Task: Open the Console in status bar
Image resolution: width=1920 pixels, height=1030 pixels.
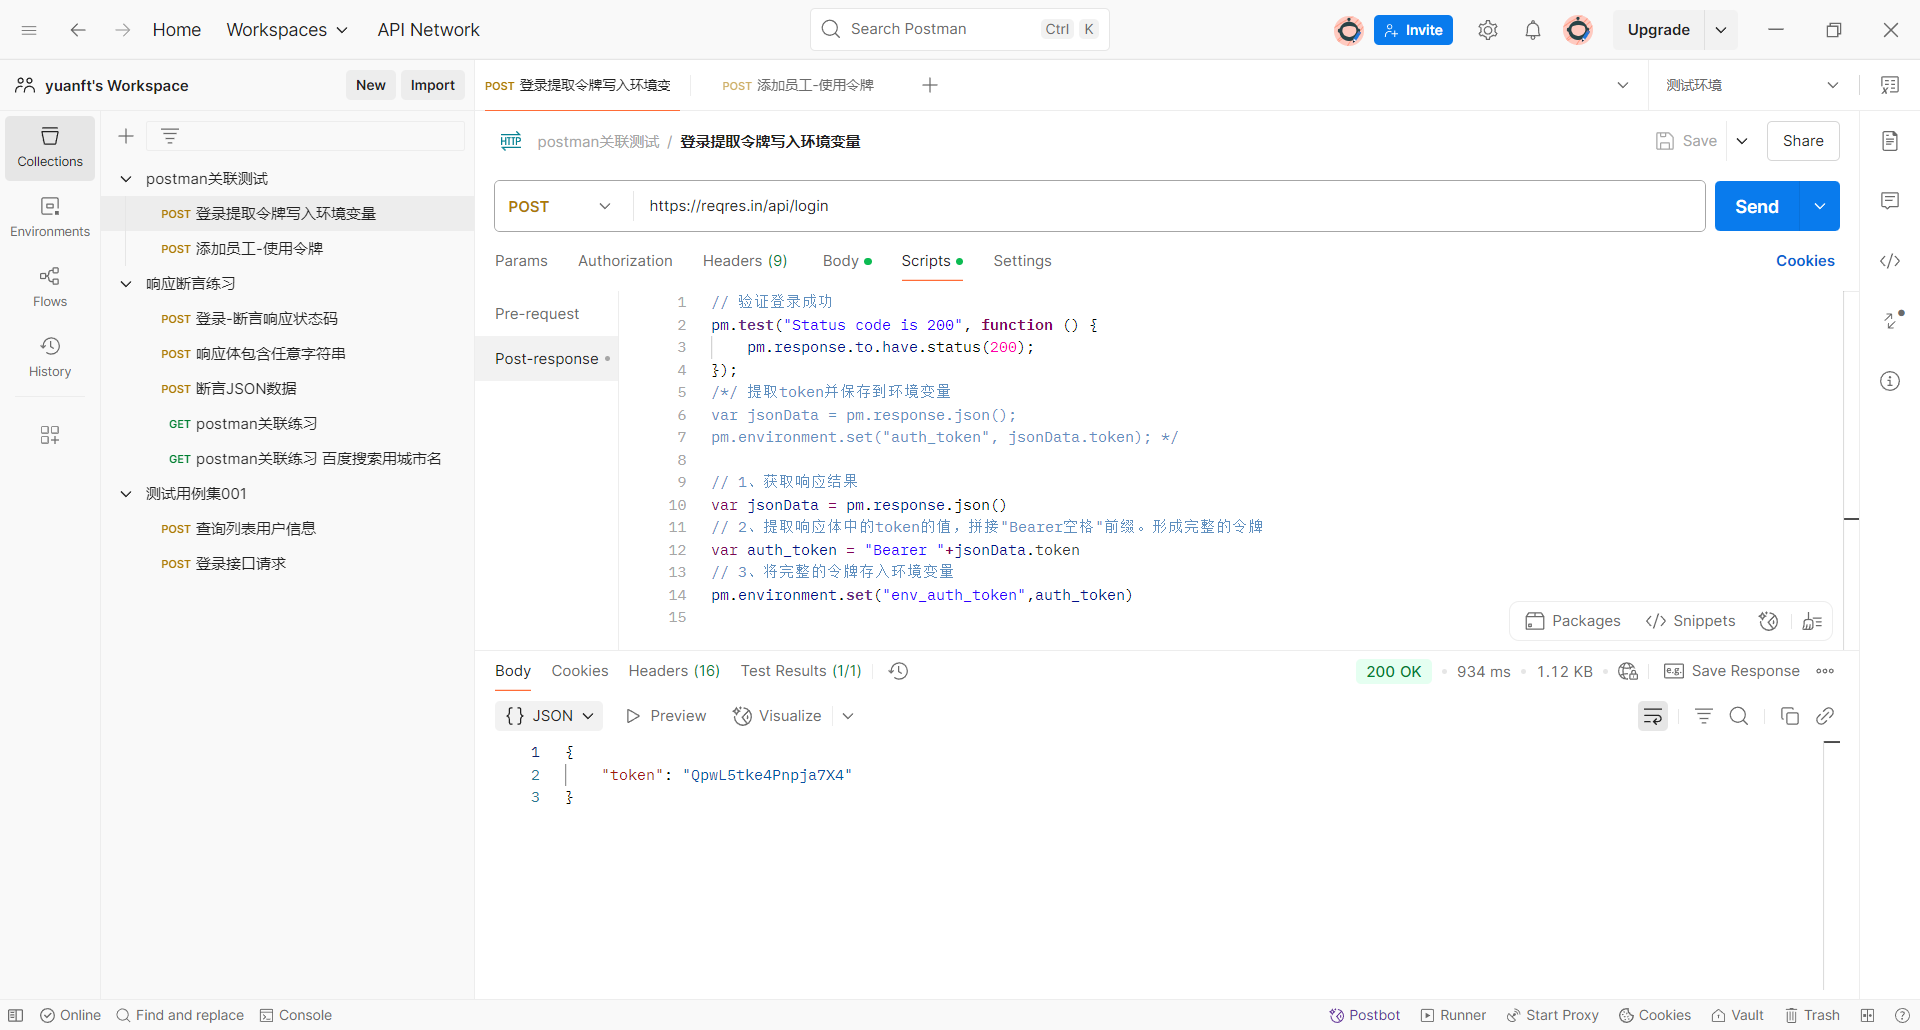Action: 296,1015
